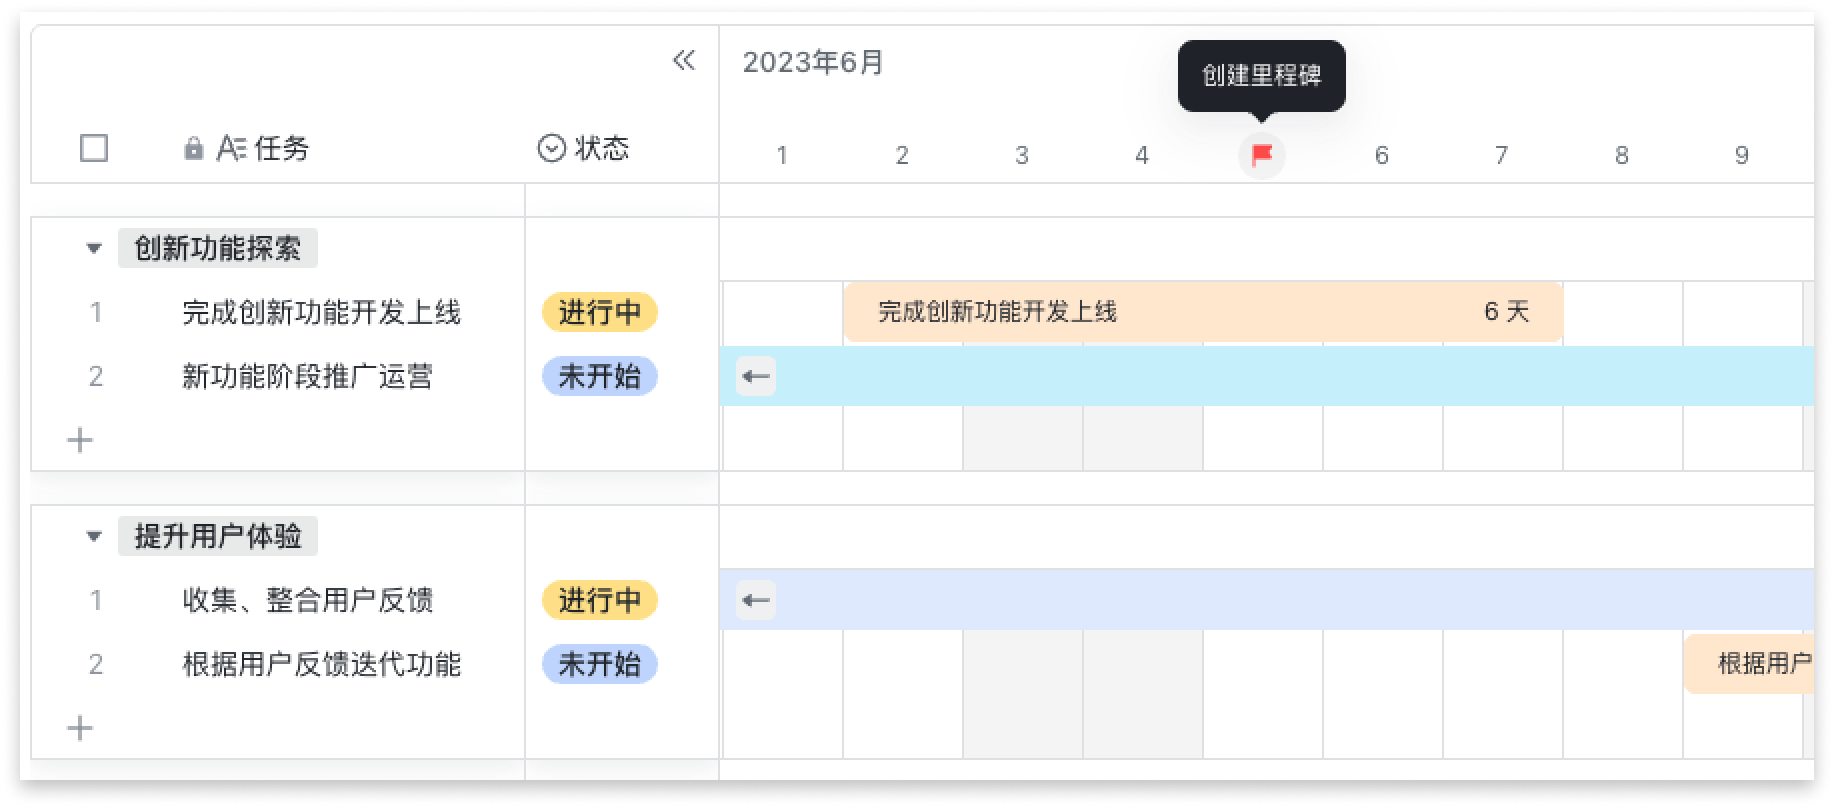This screenshot has width=1834, height=808.
Task: Click plus icon under 提升用户体验 group
Action: click(x=80, y=728)
